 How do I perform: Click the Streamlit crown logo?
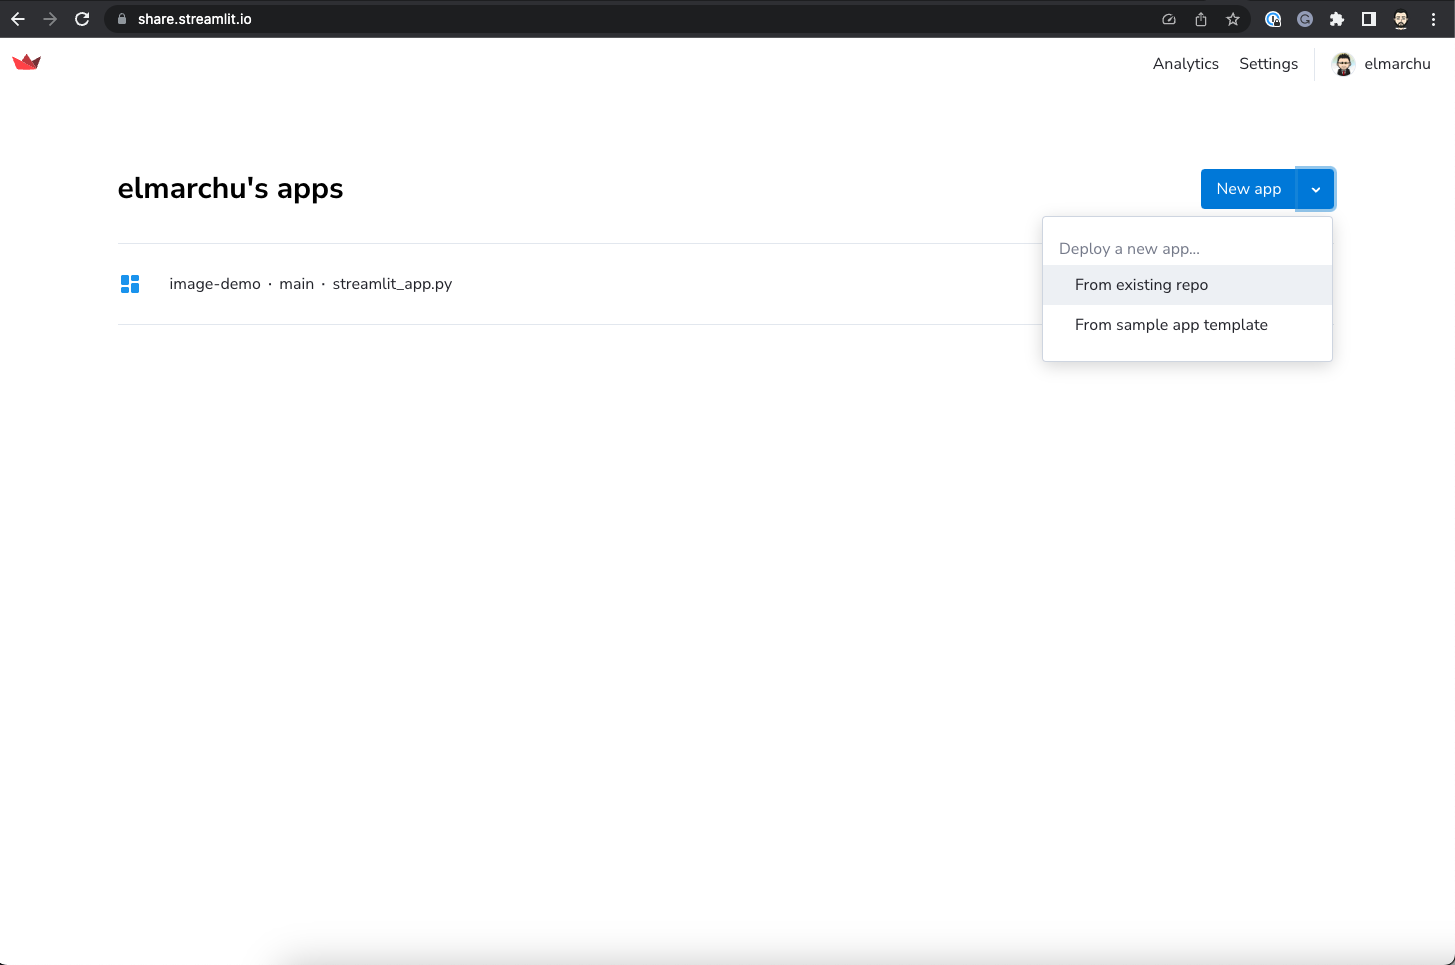[26, 62]
